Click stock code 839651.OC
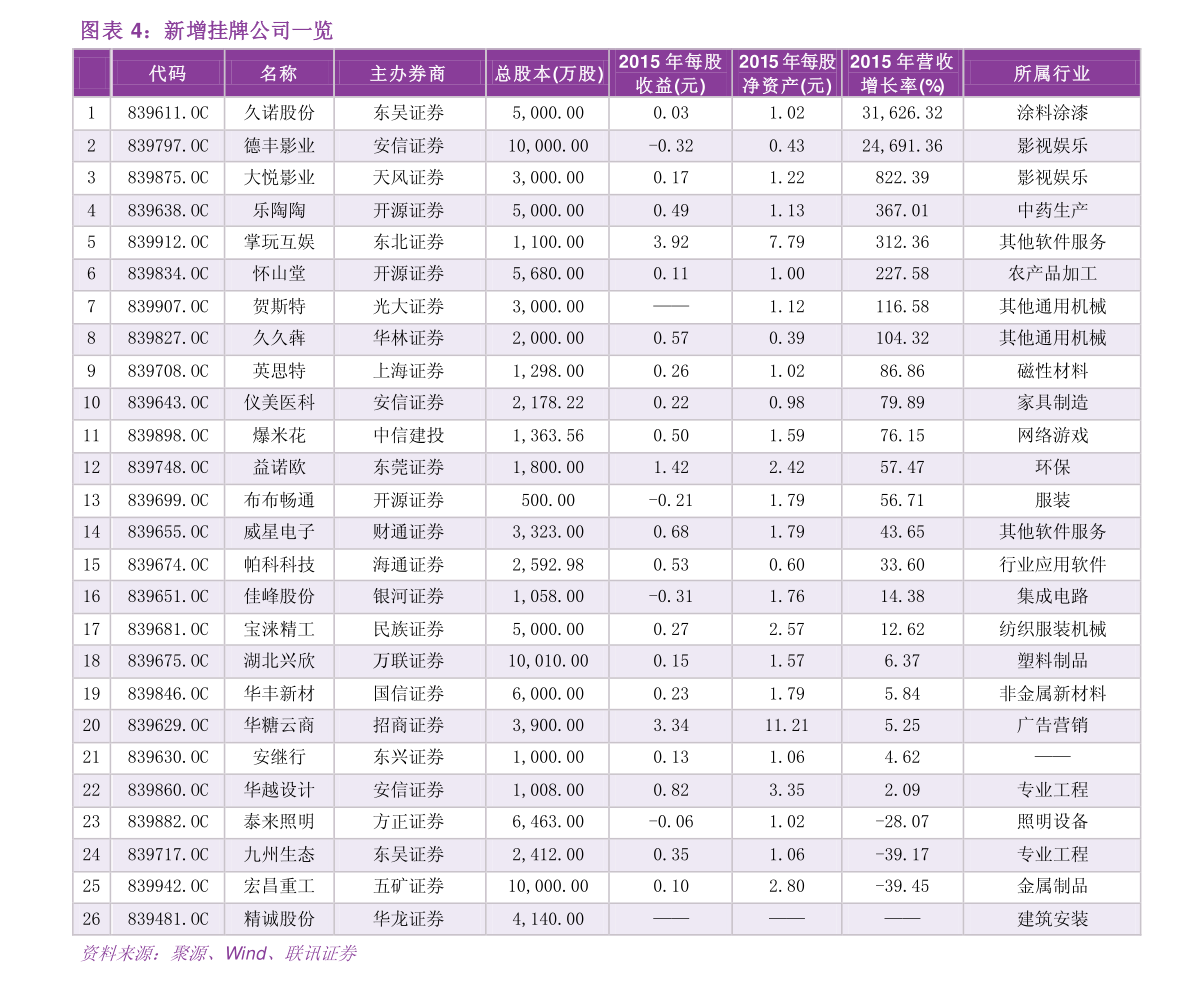 pyautogui.click(x=167, y=597)
